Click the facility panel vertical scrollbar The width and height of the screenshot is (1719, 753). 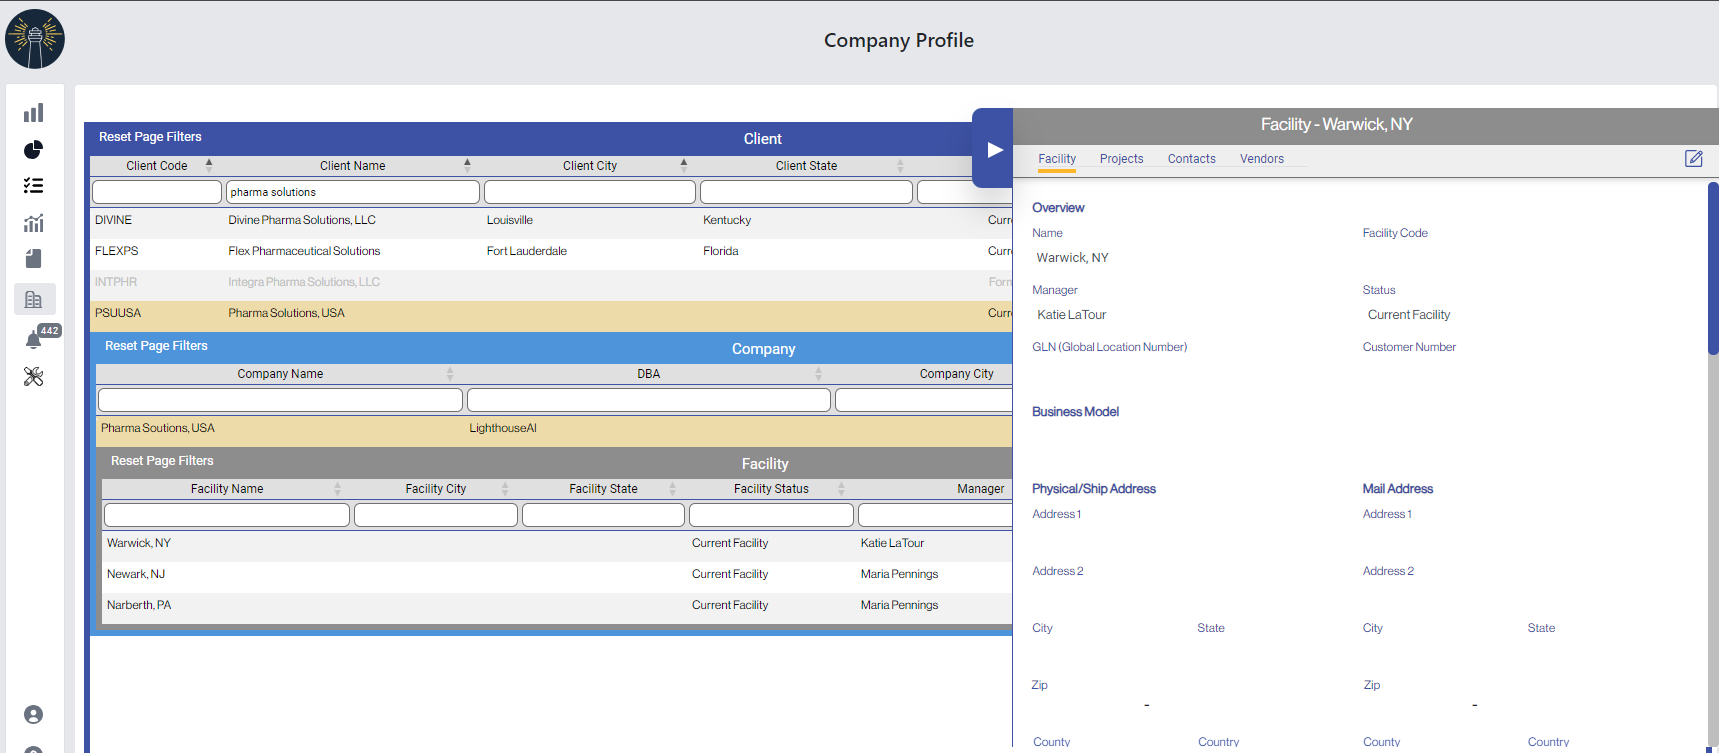[x=1712, y=270]
